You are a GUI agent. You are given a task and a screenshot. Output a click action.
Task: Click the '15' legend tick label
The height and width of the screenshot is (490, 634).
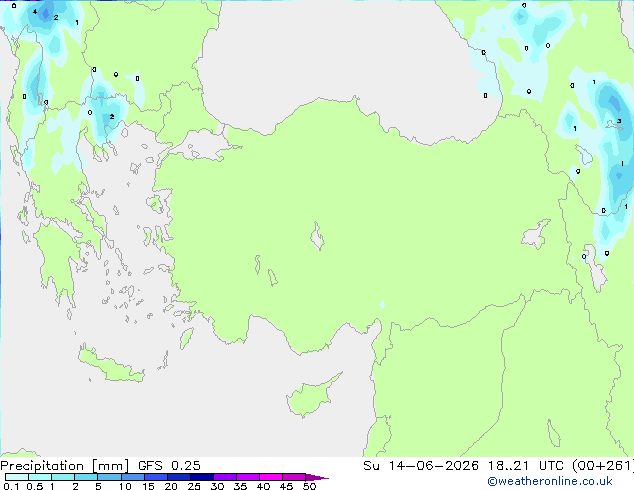pyautogui.click(x=148, y=486)
